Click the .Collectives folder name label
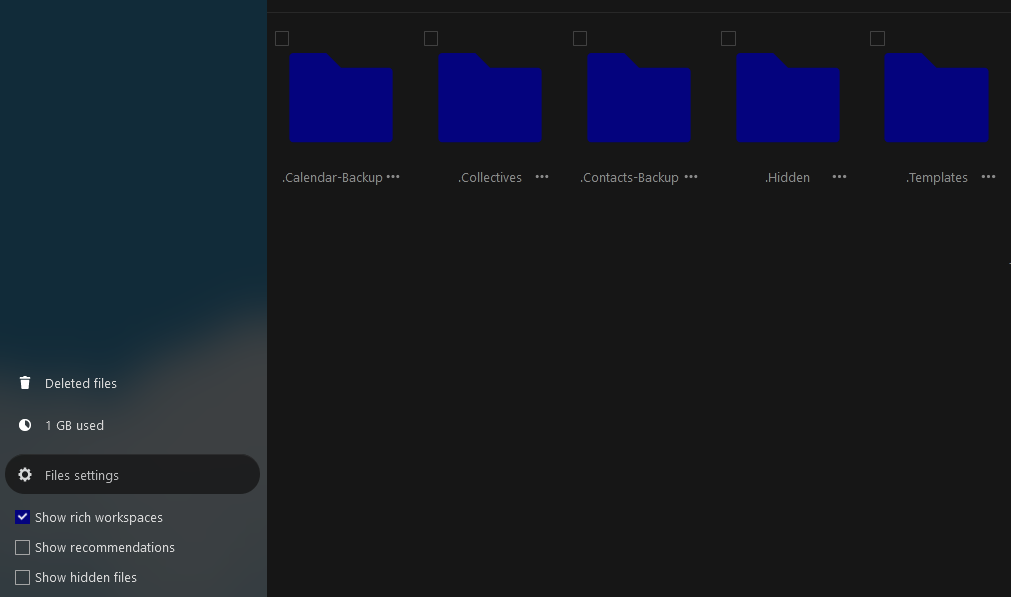This screenshot has height=597, width=1011. (x=490, y=177)
